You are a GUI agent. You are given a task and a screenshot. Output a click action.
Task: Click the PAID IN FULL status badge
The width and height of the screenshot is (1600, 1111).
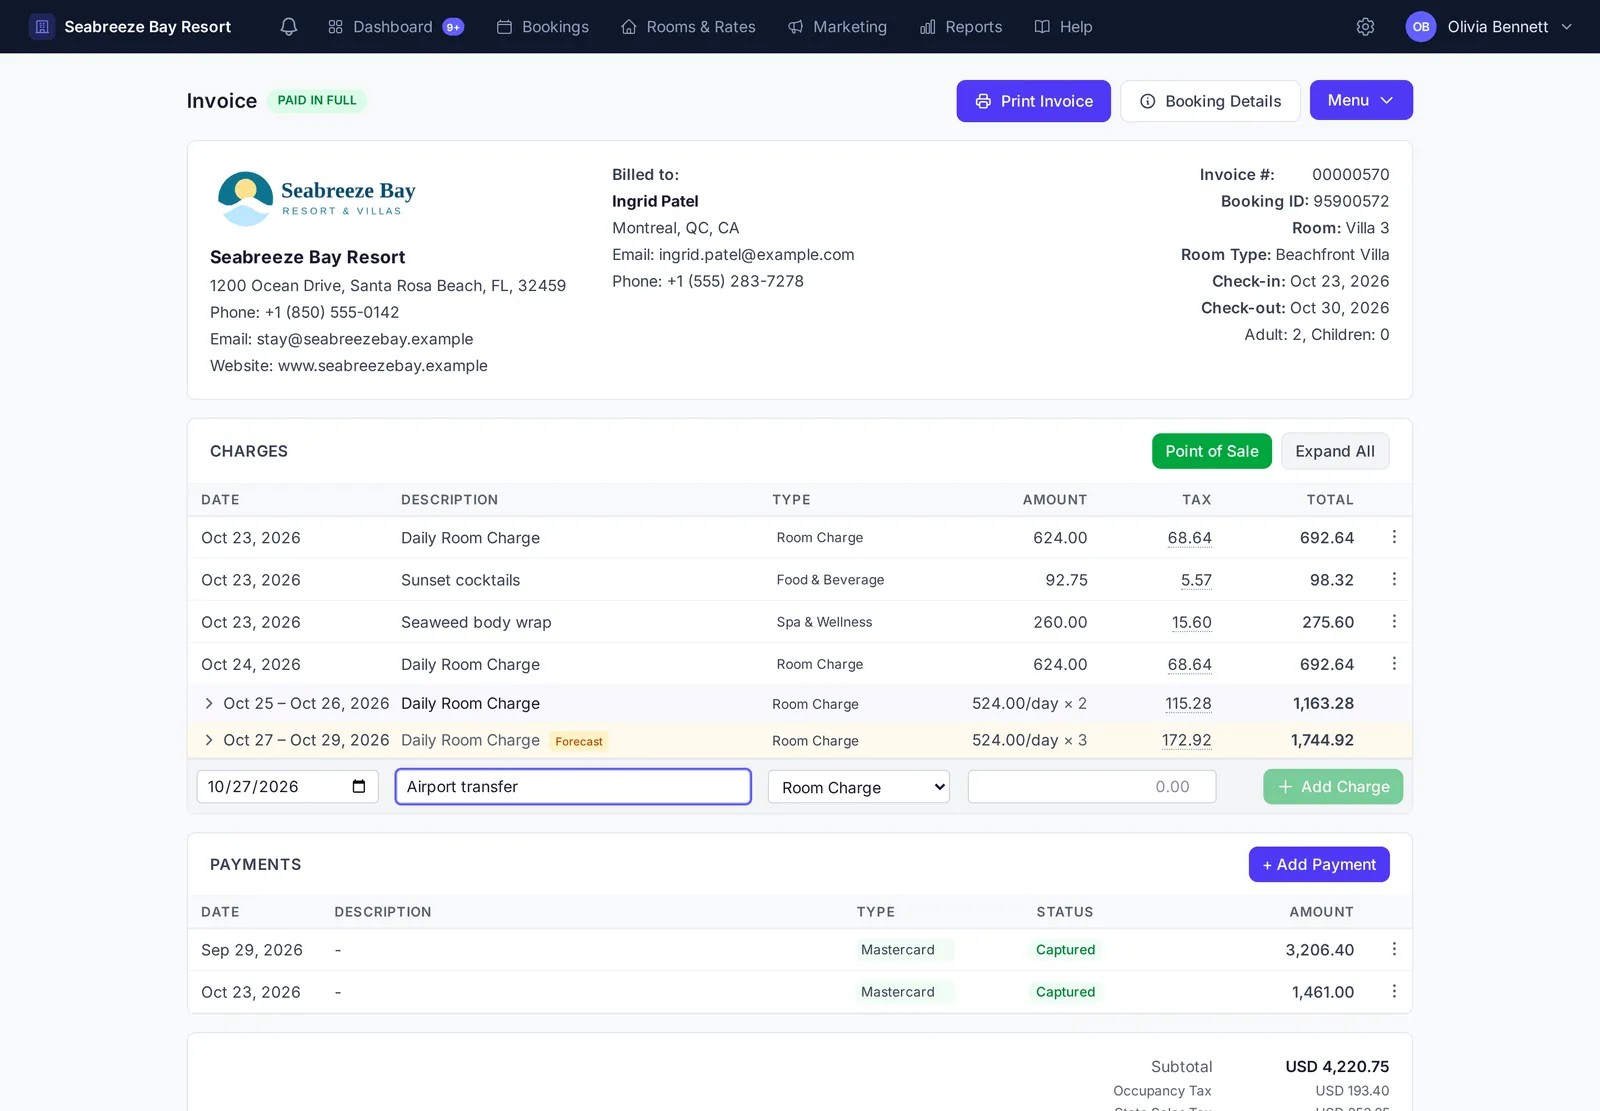pos(317,100)
